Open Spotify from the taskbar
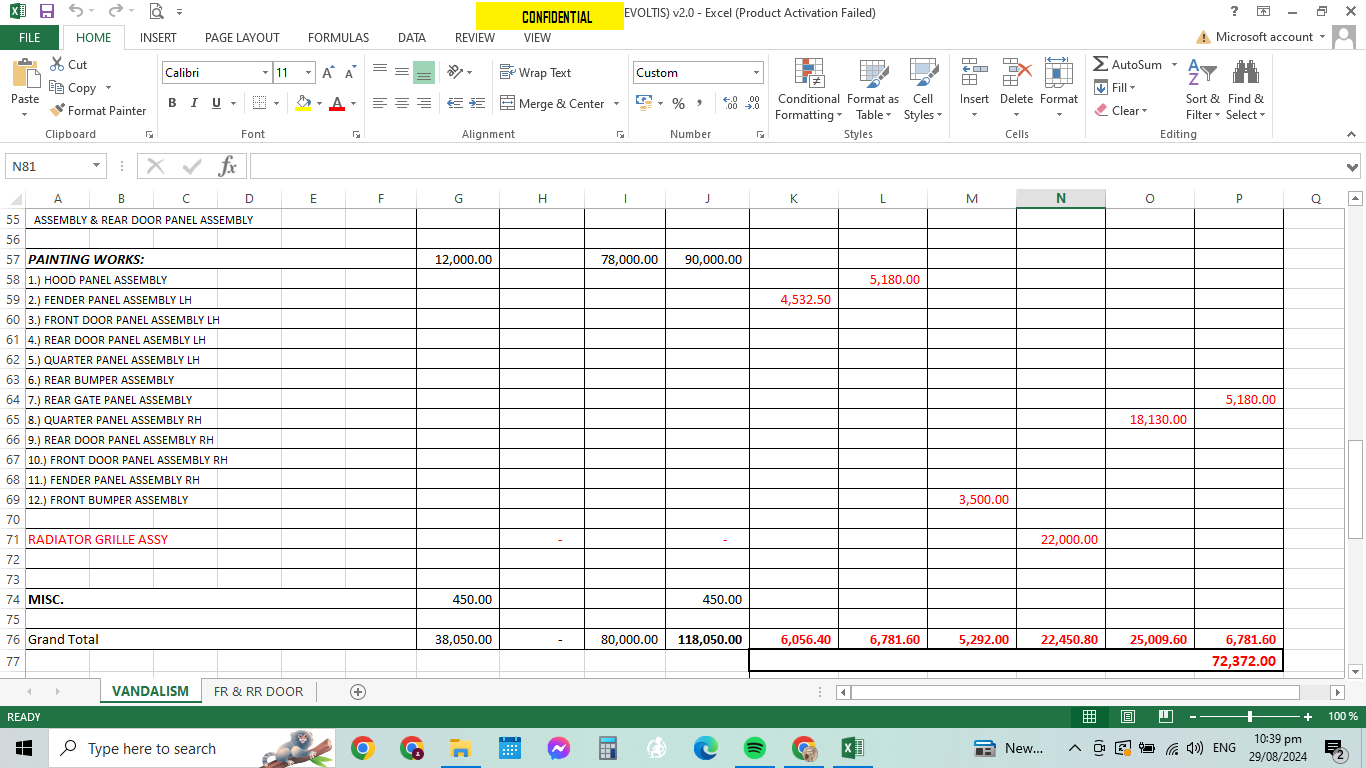The height and width of the screenshot is (768, 1366). tap(755, 748)
